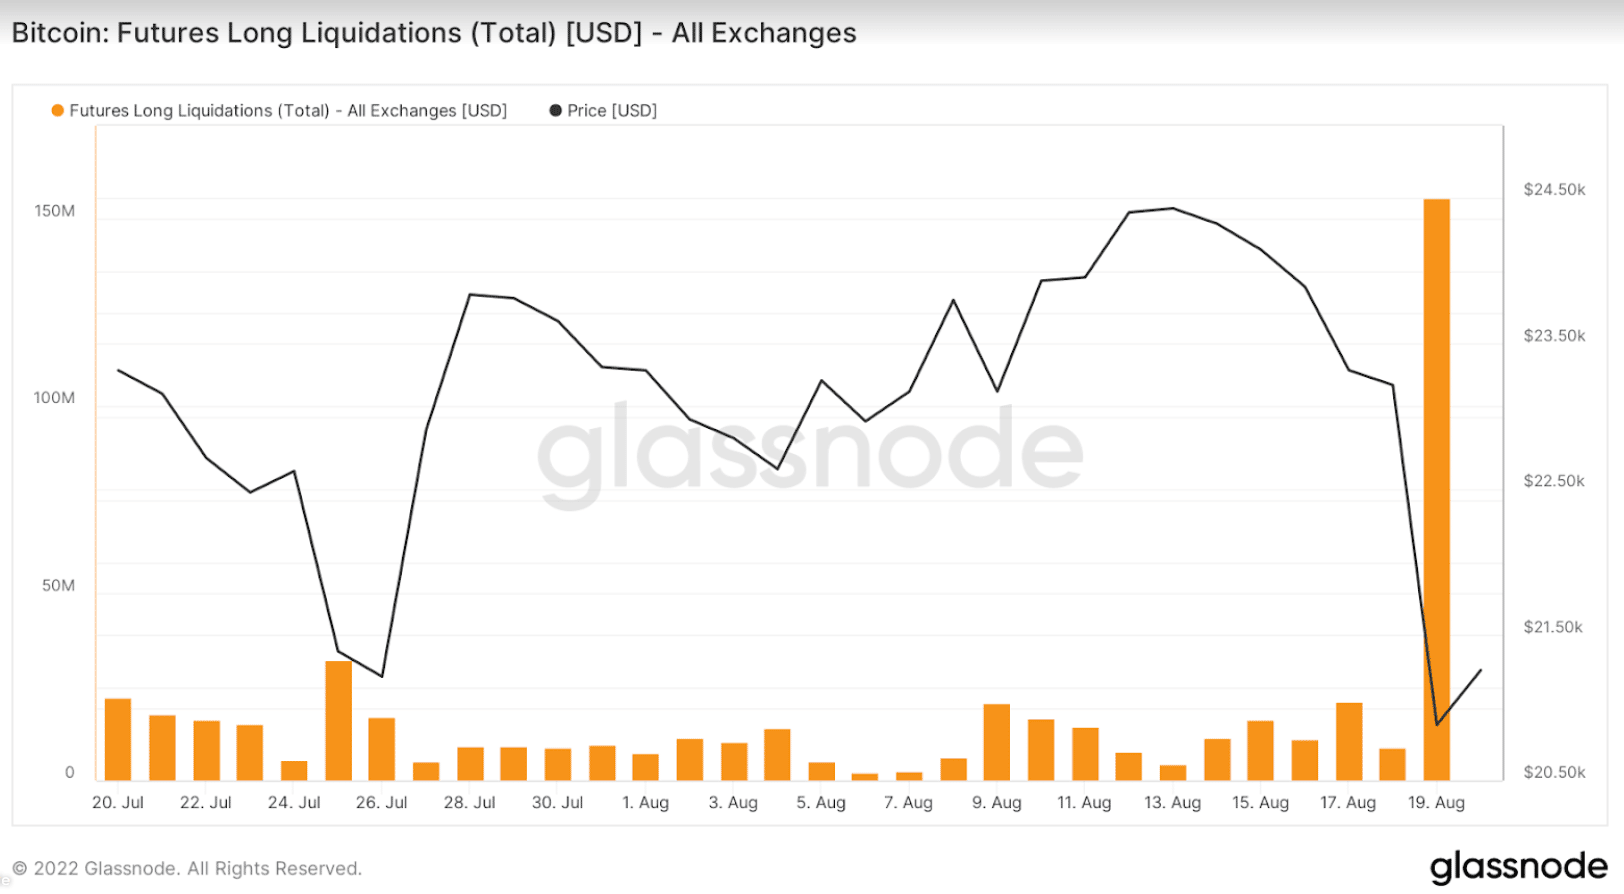Image resolution: width=1624 pixels, height=894 pixels.
Task: Click the tall orange bar for 19. Aug
Action: coord(1436,489)
